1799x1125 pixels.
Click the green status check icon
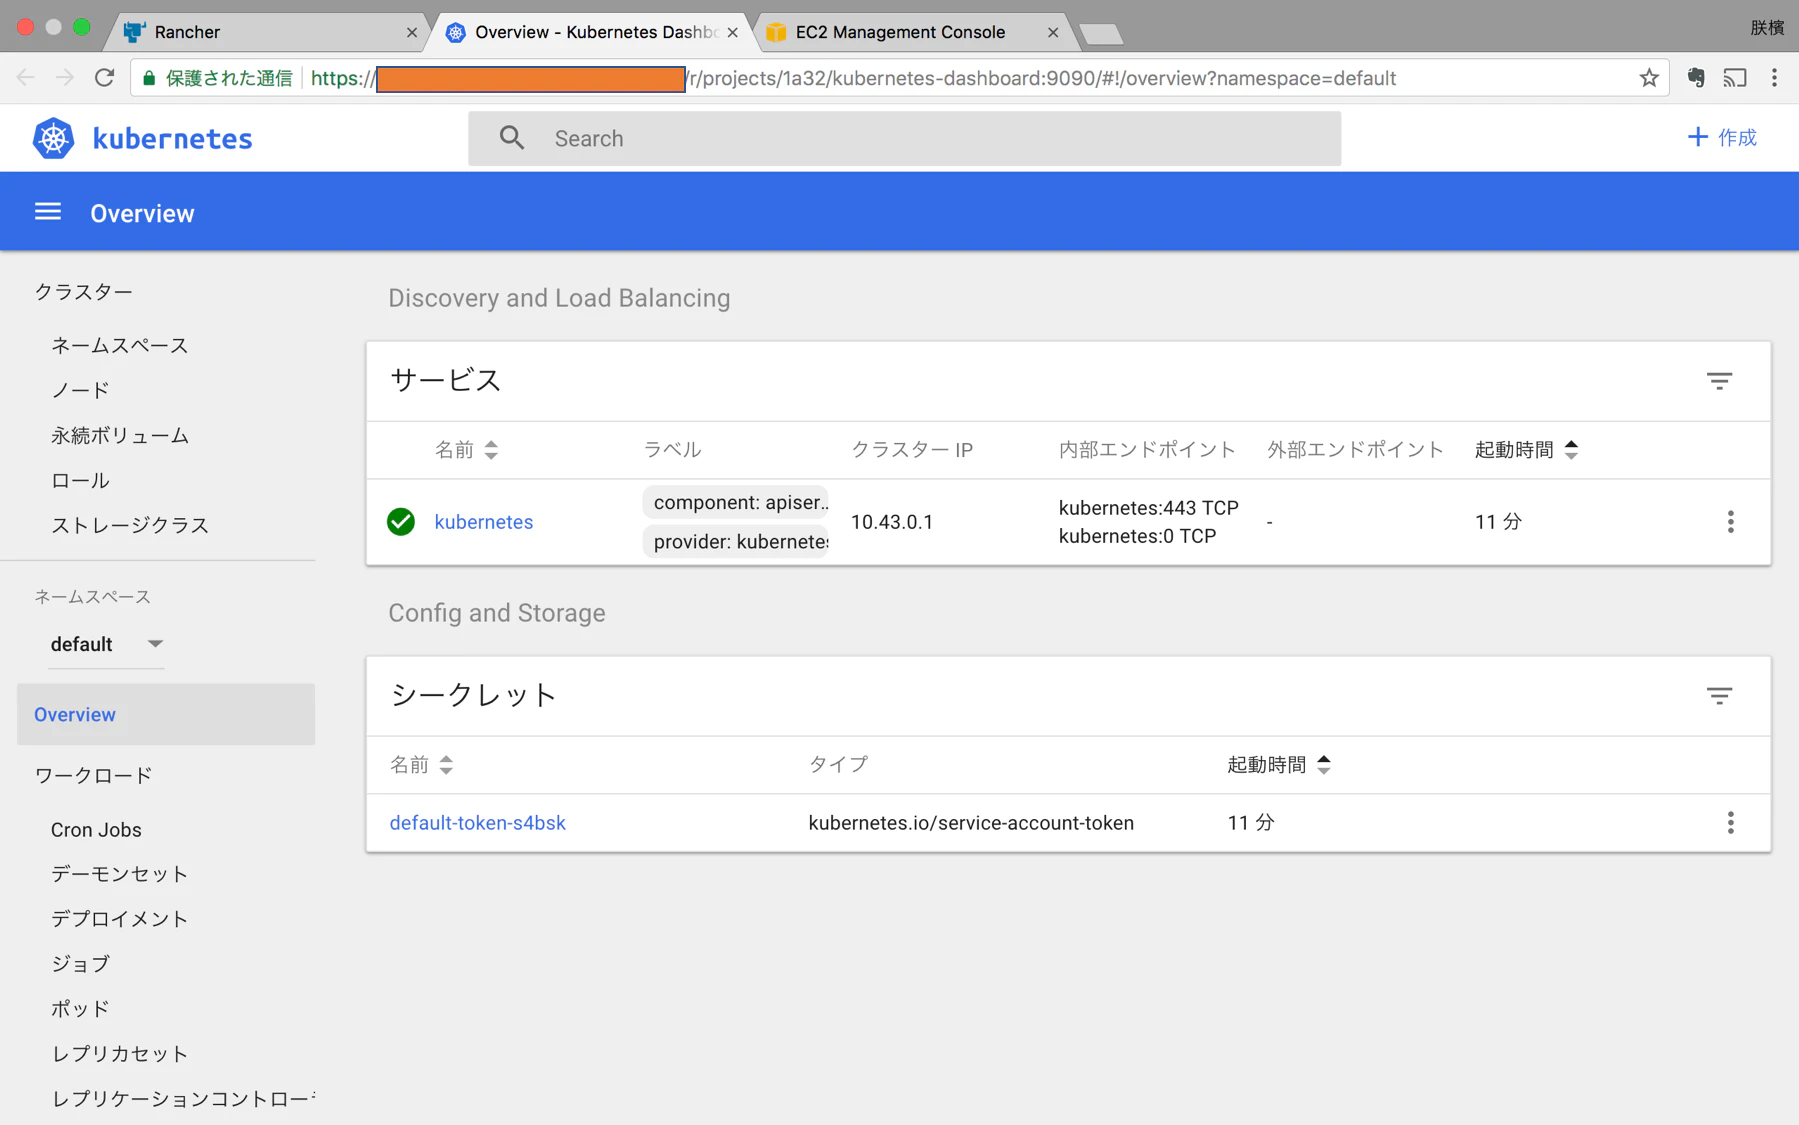tap(401, 522)
